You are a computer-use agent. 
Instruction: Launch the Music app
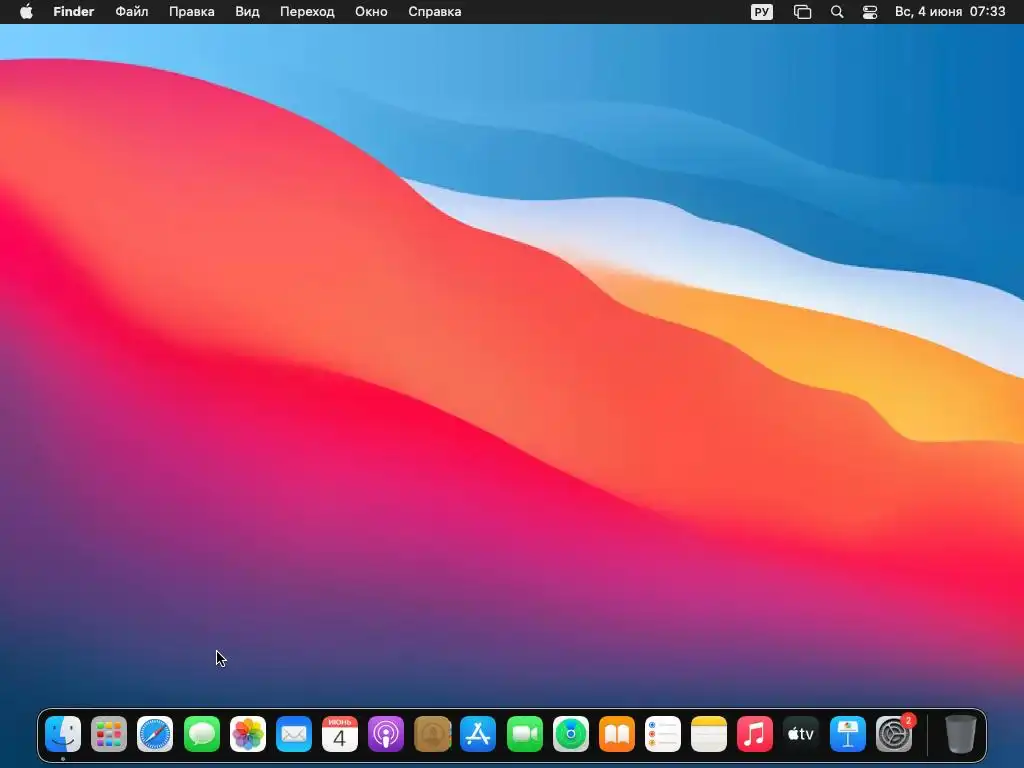pyautogui.click(x=755, y=734)
